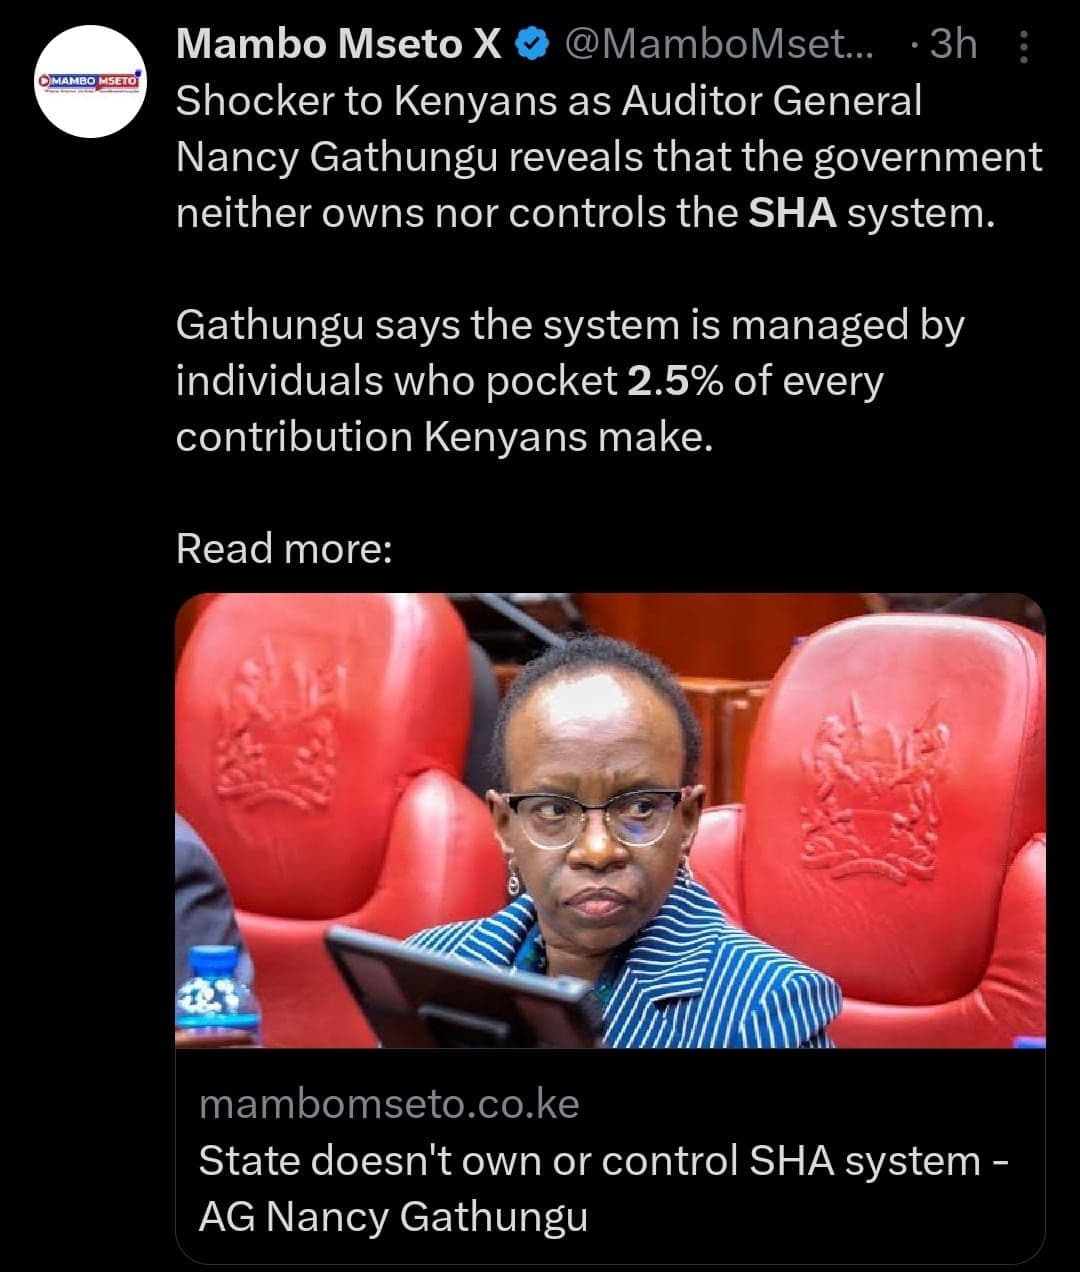Click the 'Read more:' text
Image resolution: width=1080 pixels, height=1272 pixels.
point(284,548)
